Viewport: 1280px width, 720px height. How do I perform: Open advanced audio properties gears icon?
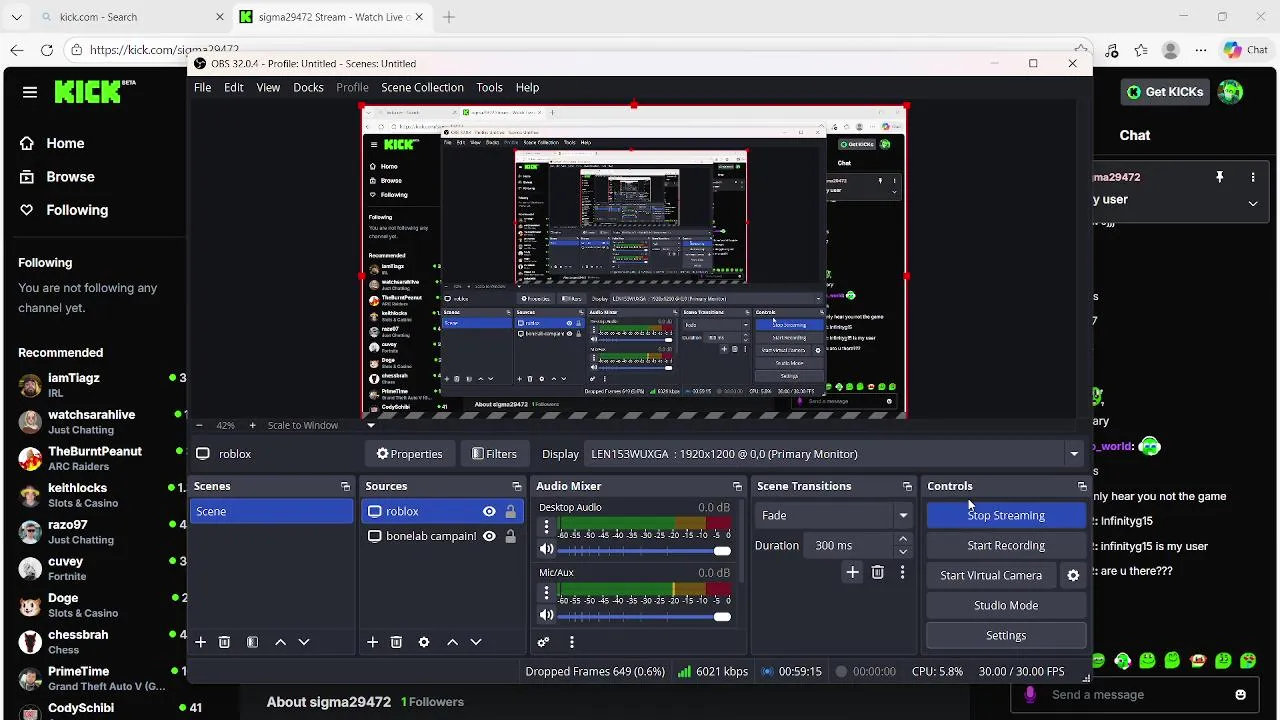[543, 642]
